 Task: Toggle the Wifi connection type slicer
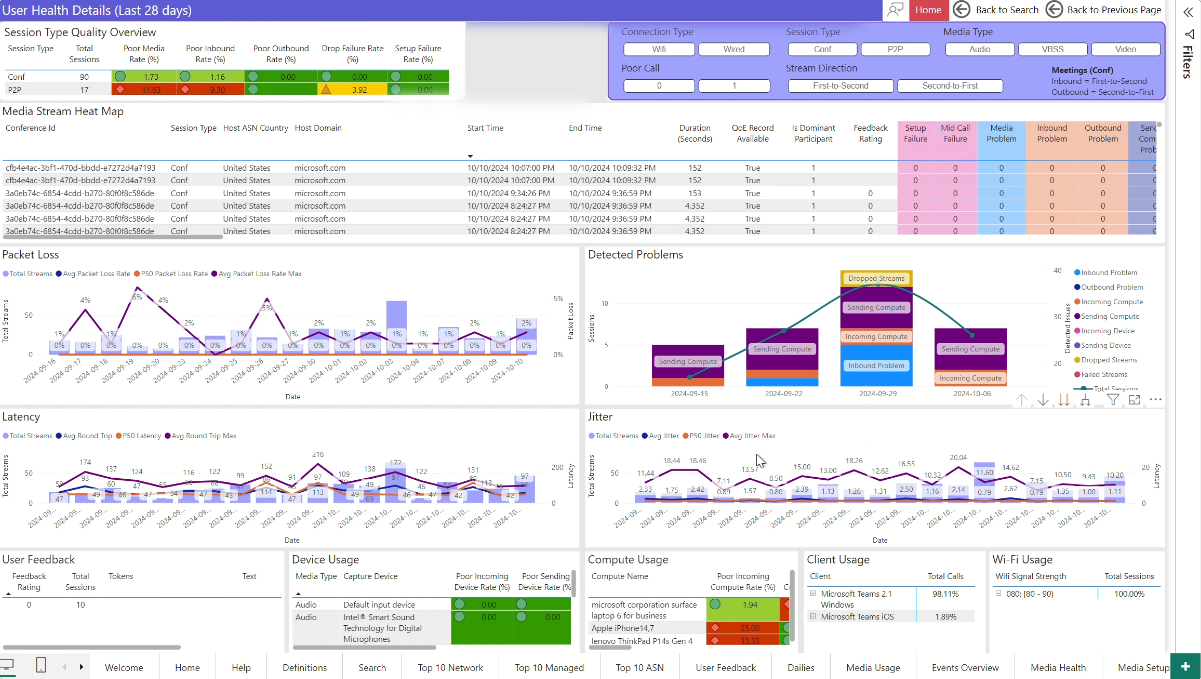click(658, 49)
